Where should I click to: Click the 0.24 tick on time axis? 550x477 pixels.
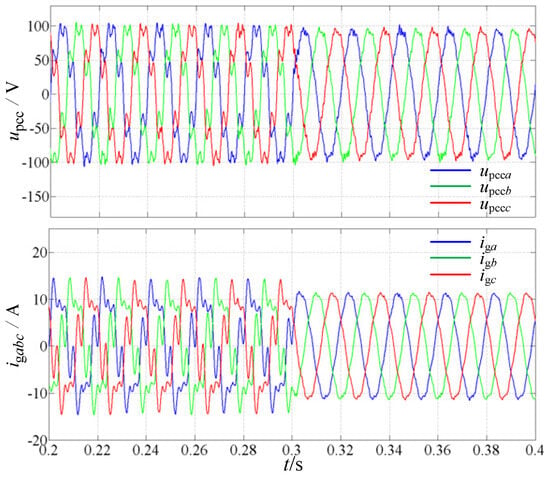click(146, 450)
